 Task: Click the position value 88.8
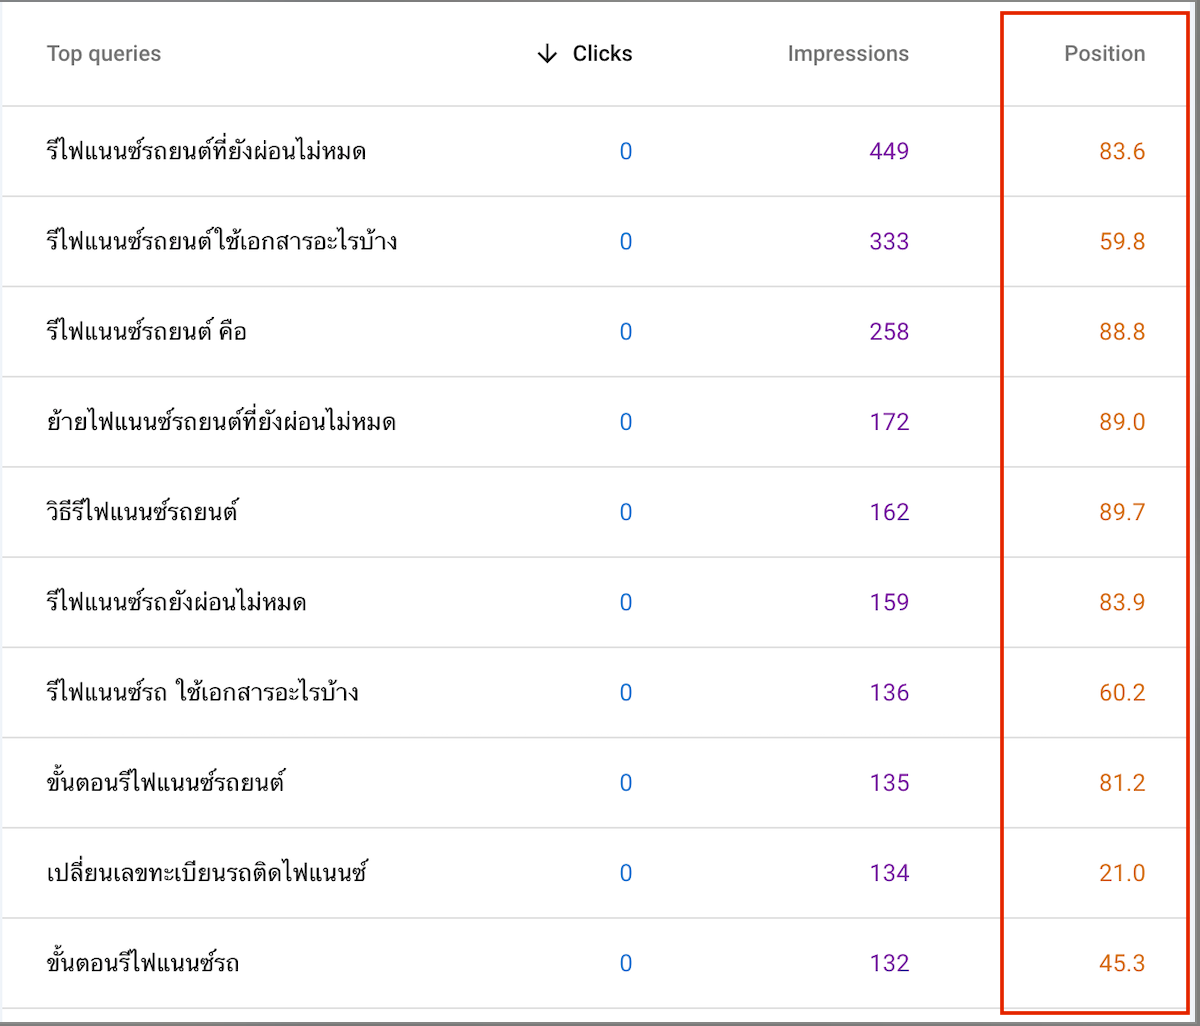pyautogui.click(x=1125, y=331)
